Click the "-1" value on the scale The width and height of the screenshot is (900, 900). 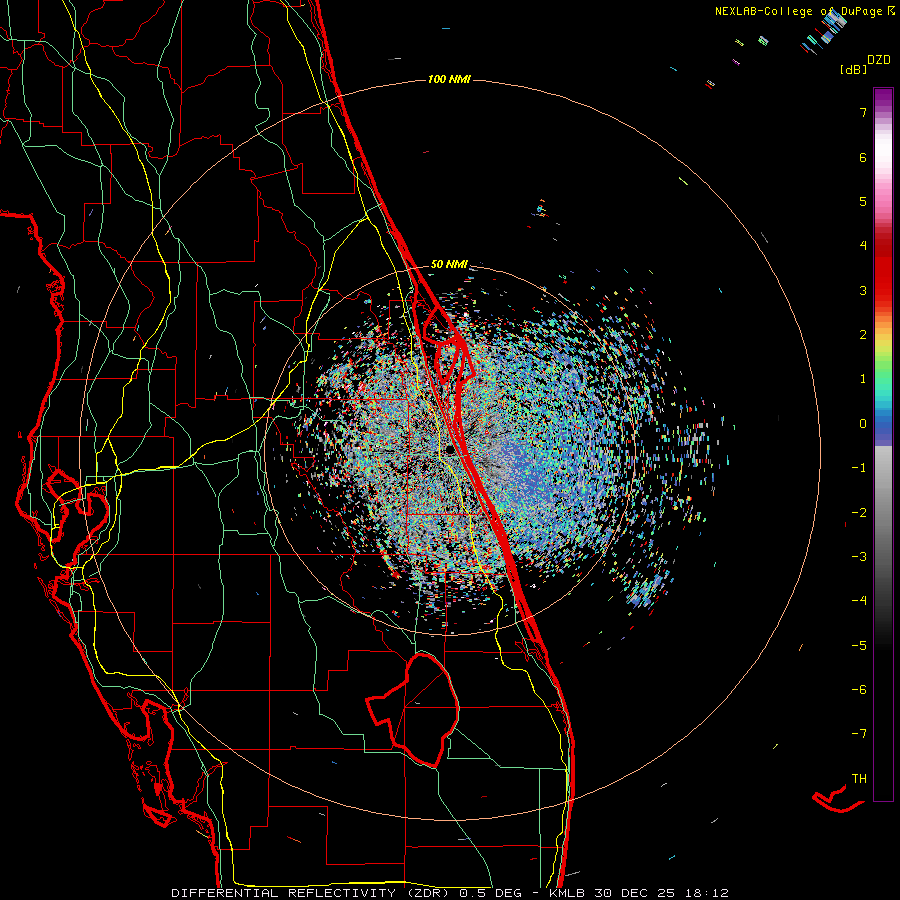click(859, 468)
